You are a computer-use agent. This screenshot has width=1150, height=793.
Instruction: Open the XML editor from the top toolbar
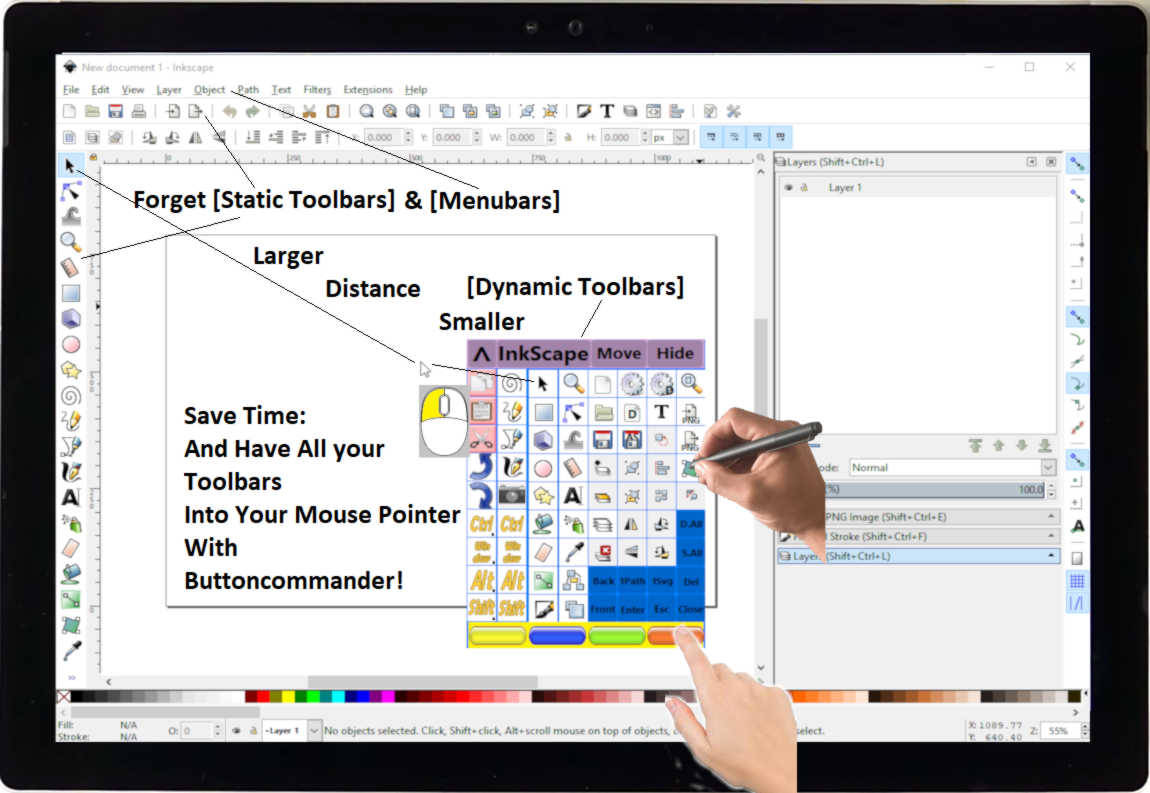coord(653,112)
